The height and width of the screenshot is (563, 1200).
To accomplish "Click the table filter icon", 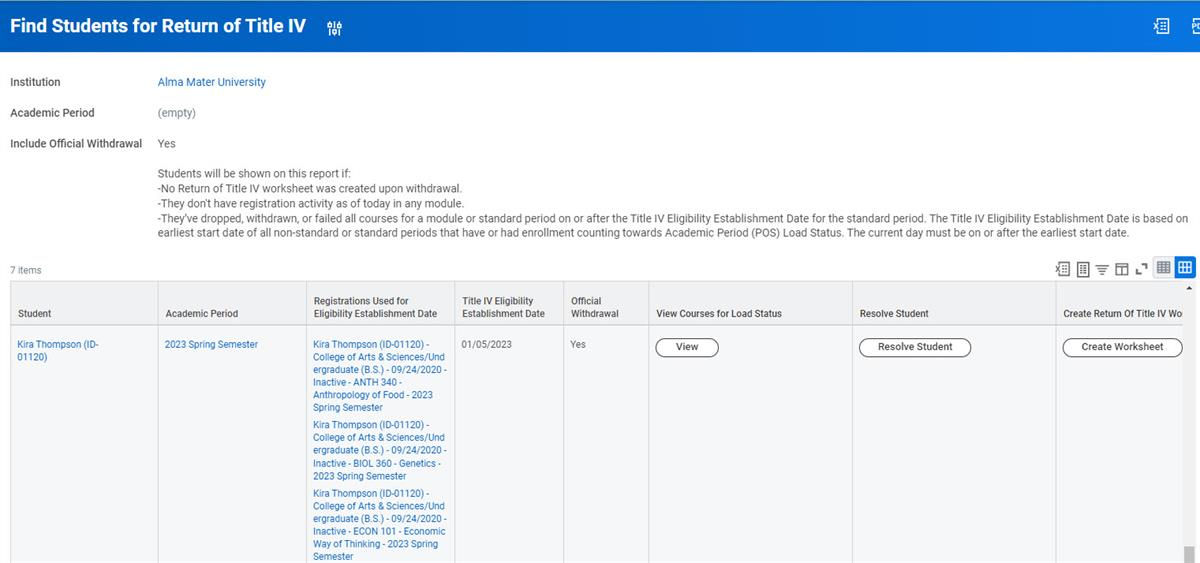I will 1102,268.
